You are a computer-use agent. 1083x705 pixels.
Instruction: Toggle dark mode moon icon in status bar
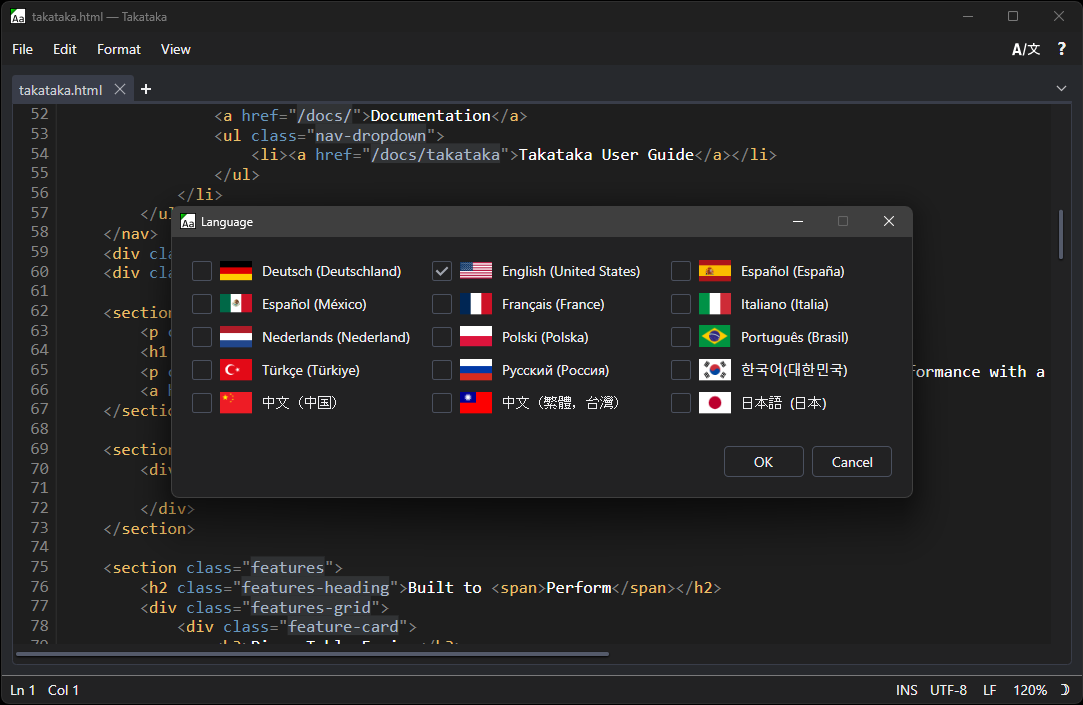tap(1064, 690)
